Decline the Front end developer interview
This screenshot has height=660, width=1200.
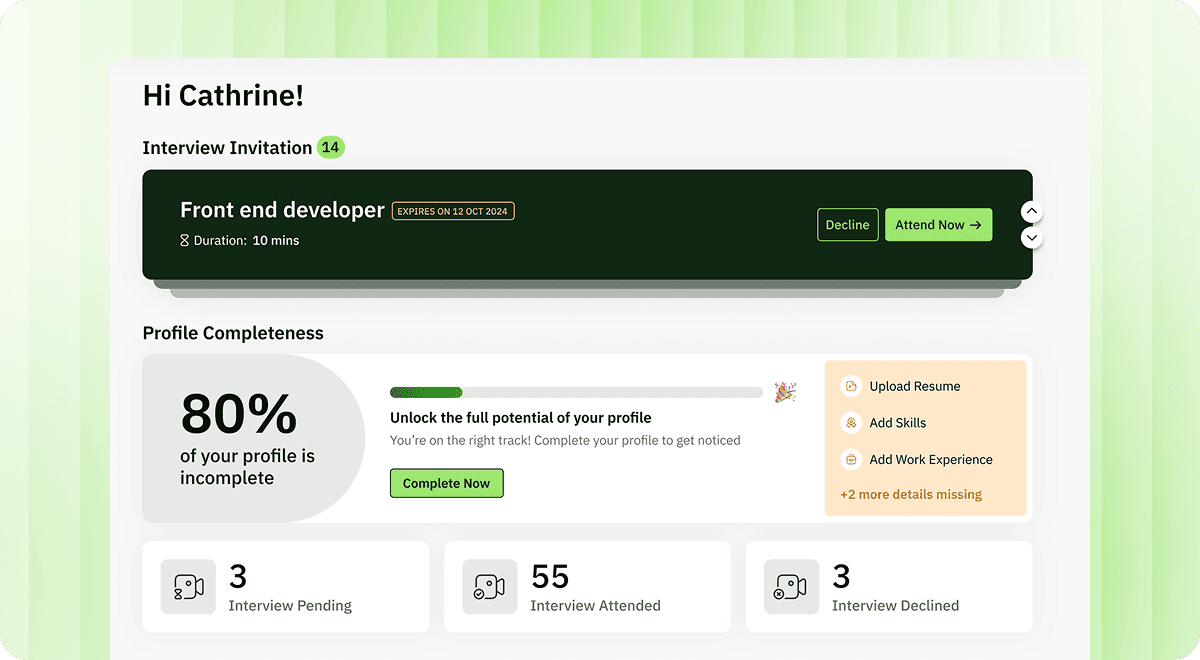point(847,225)
